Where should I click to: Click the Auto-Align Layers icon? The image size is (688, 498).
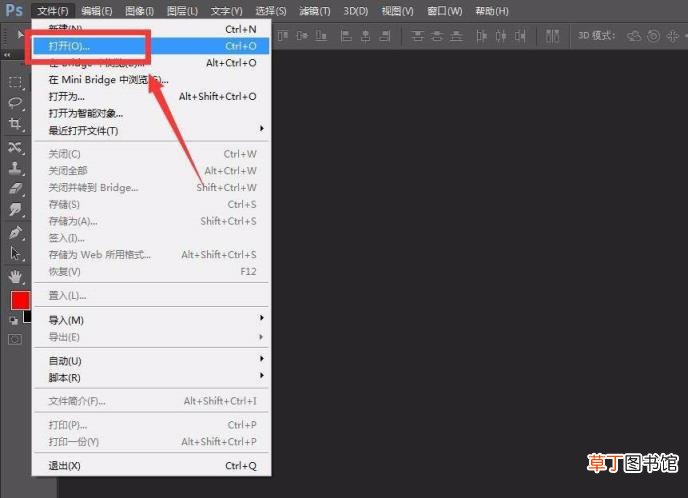point(552,36)
